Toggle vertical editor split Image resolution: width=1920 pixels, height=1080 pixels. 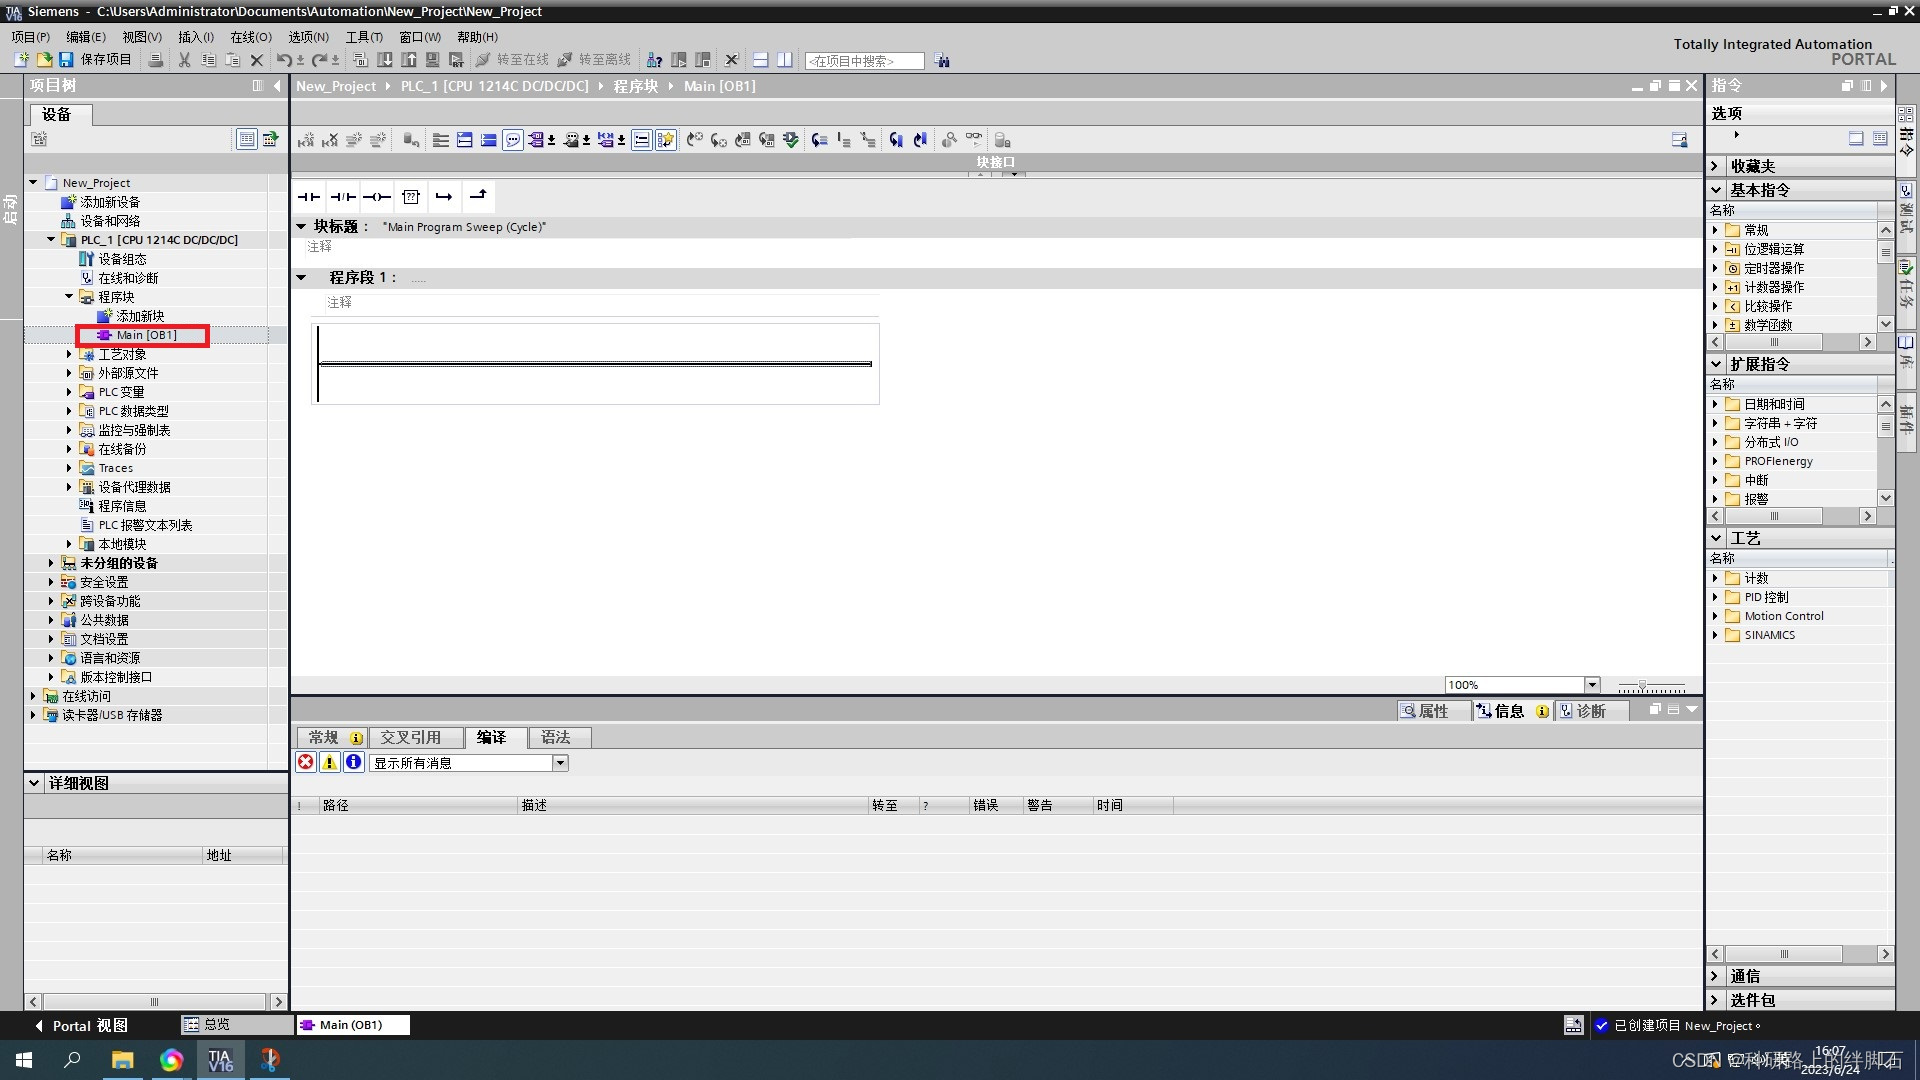(x=785, y=60)
